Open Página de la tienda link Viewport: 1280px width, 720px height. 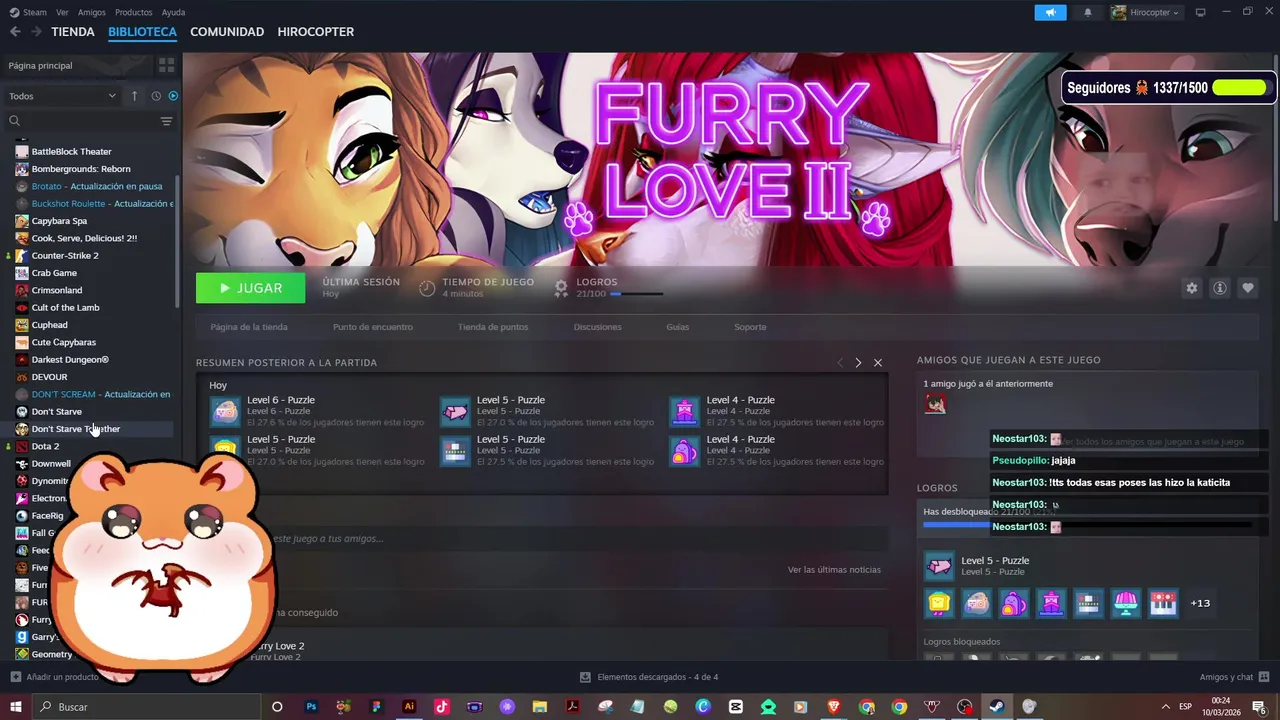point(249,327)
